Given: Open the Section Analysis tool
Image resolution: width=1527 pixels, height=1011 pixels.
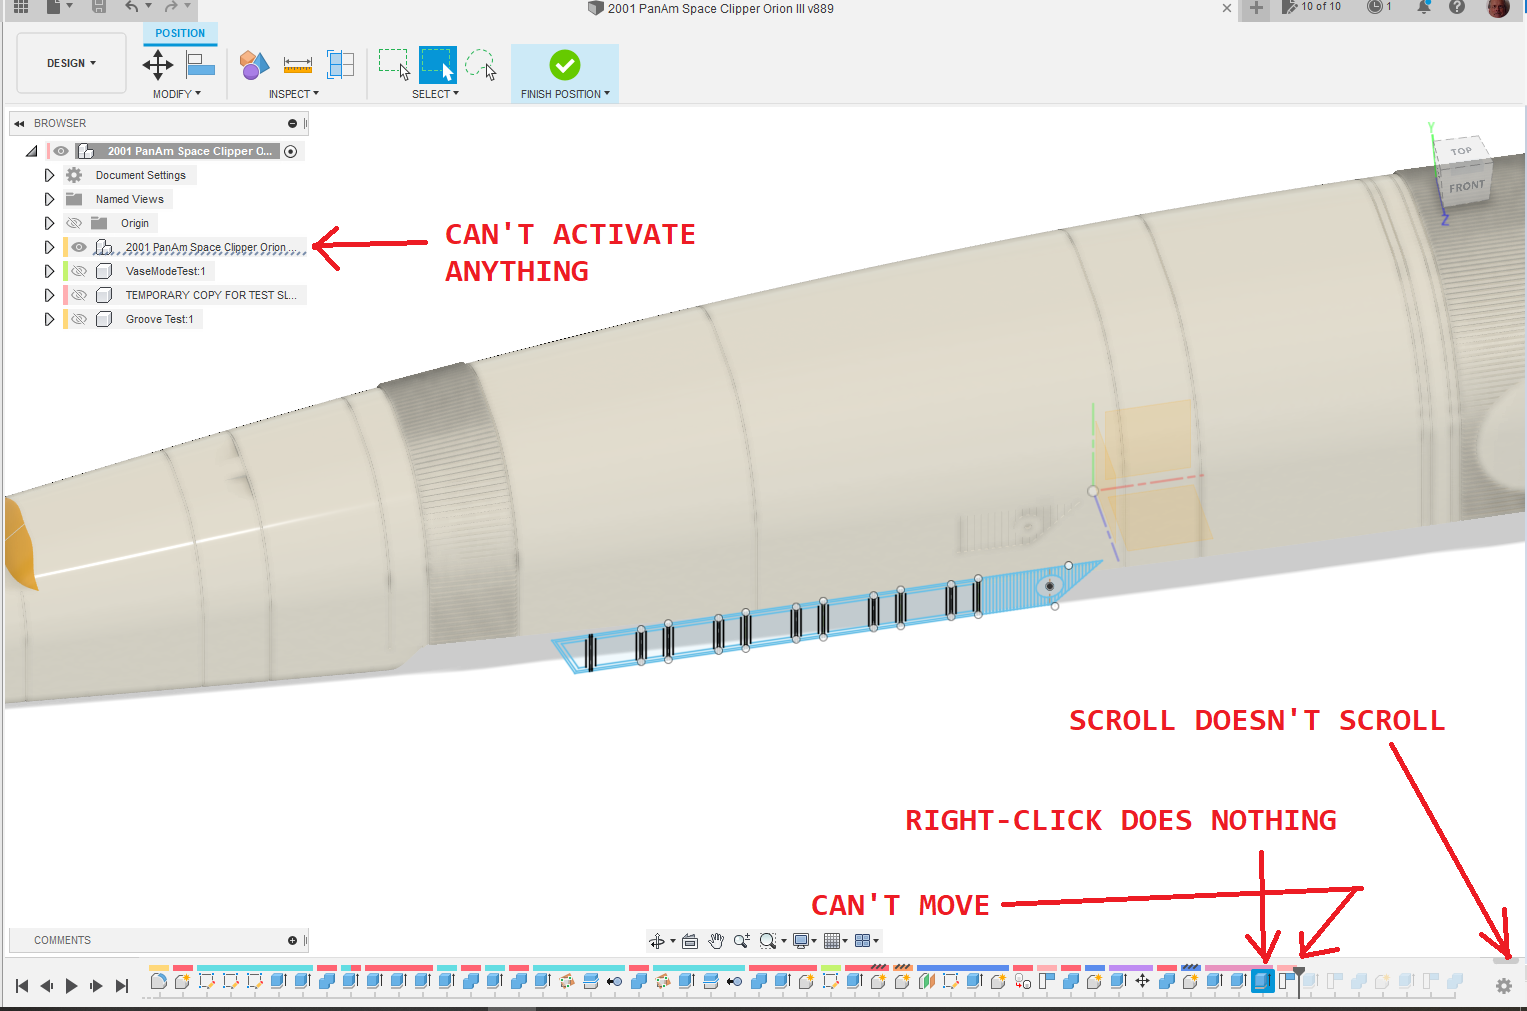Looking at the screenshot, I should pyautogui.click(x=340, y=65).
